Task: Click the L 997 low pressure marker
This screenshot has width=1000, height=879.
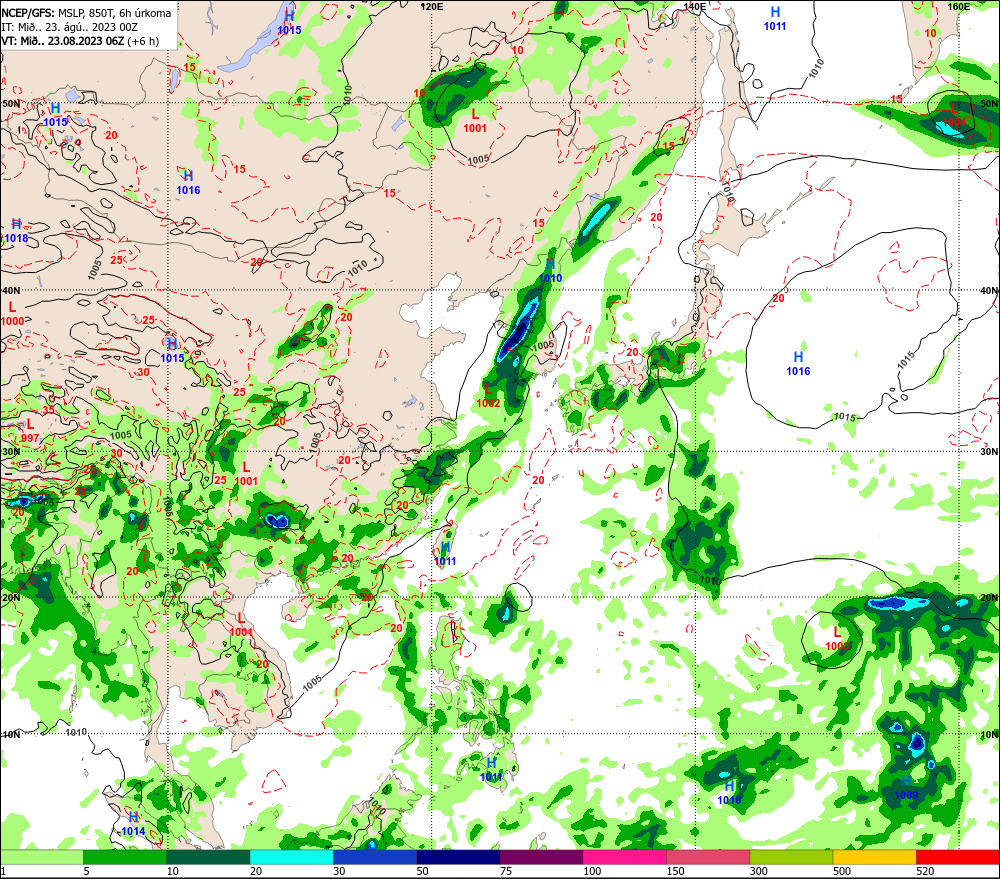Action: [30, 432]
